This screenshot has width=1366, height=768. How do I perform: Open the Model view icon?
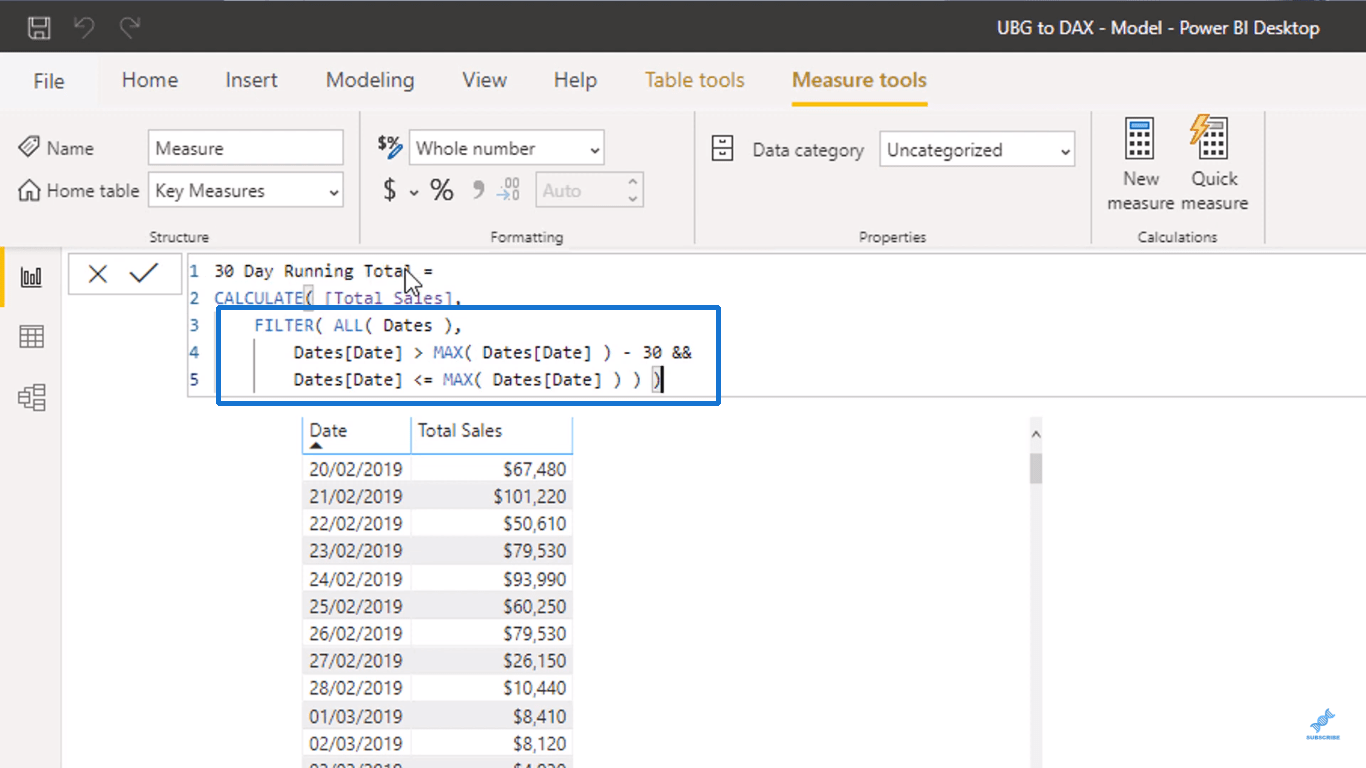(31, 398)
